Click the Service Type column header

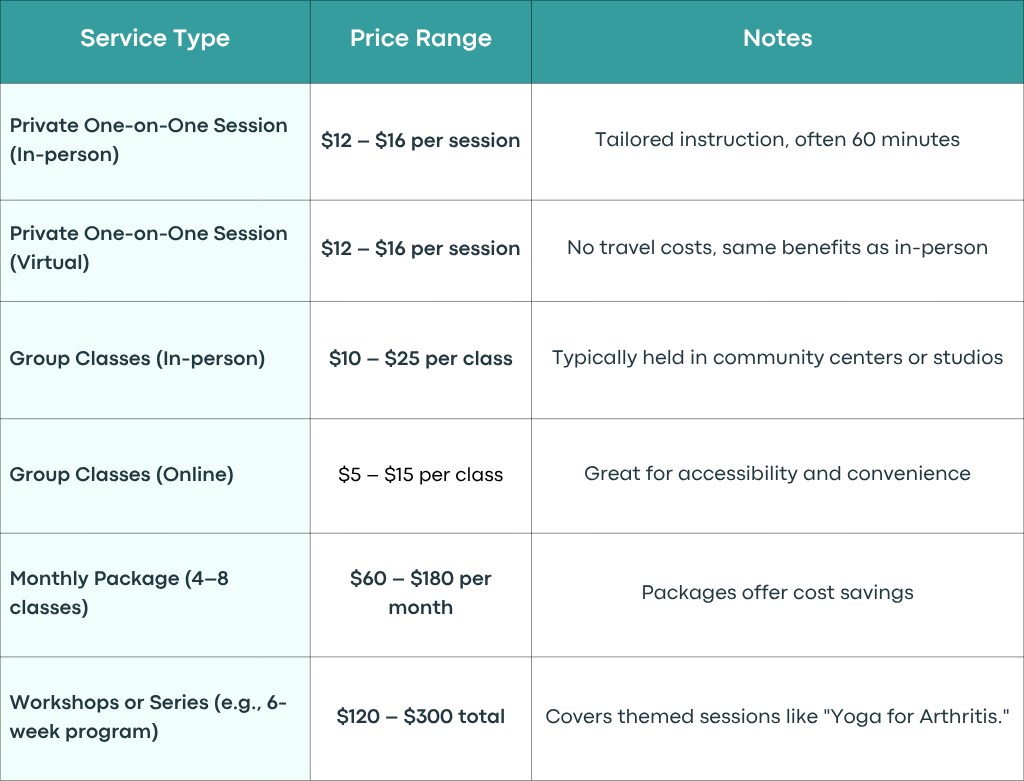click(155, 39)
